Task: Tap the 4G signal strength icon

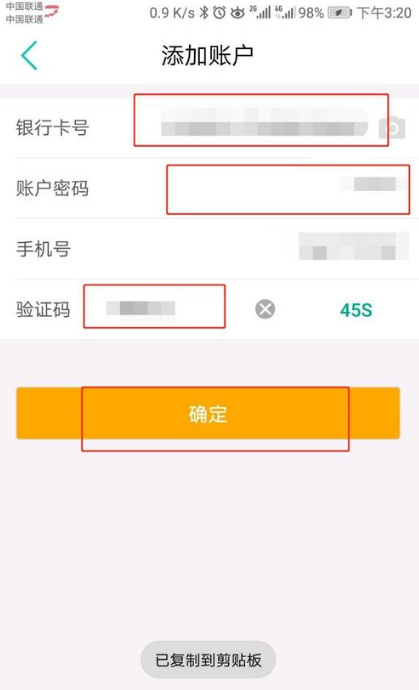Action: tap(285, 12)
